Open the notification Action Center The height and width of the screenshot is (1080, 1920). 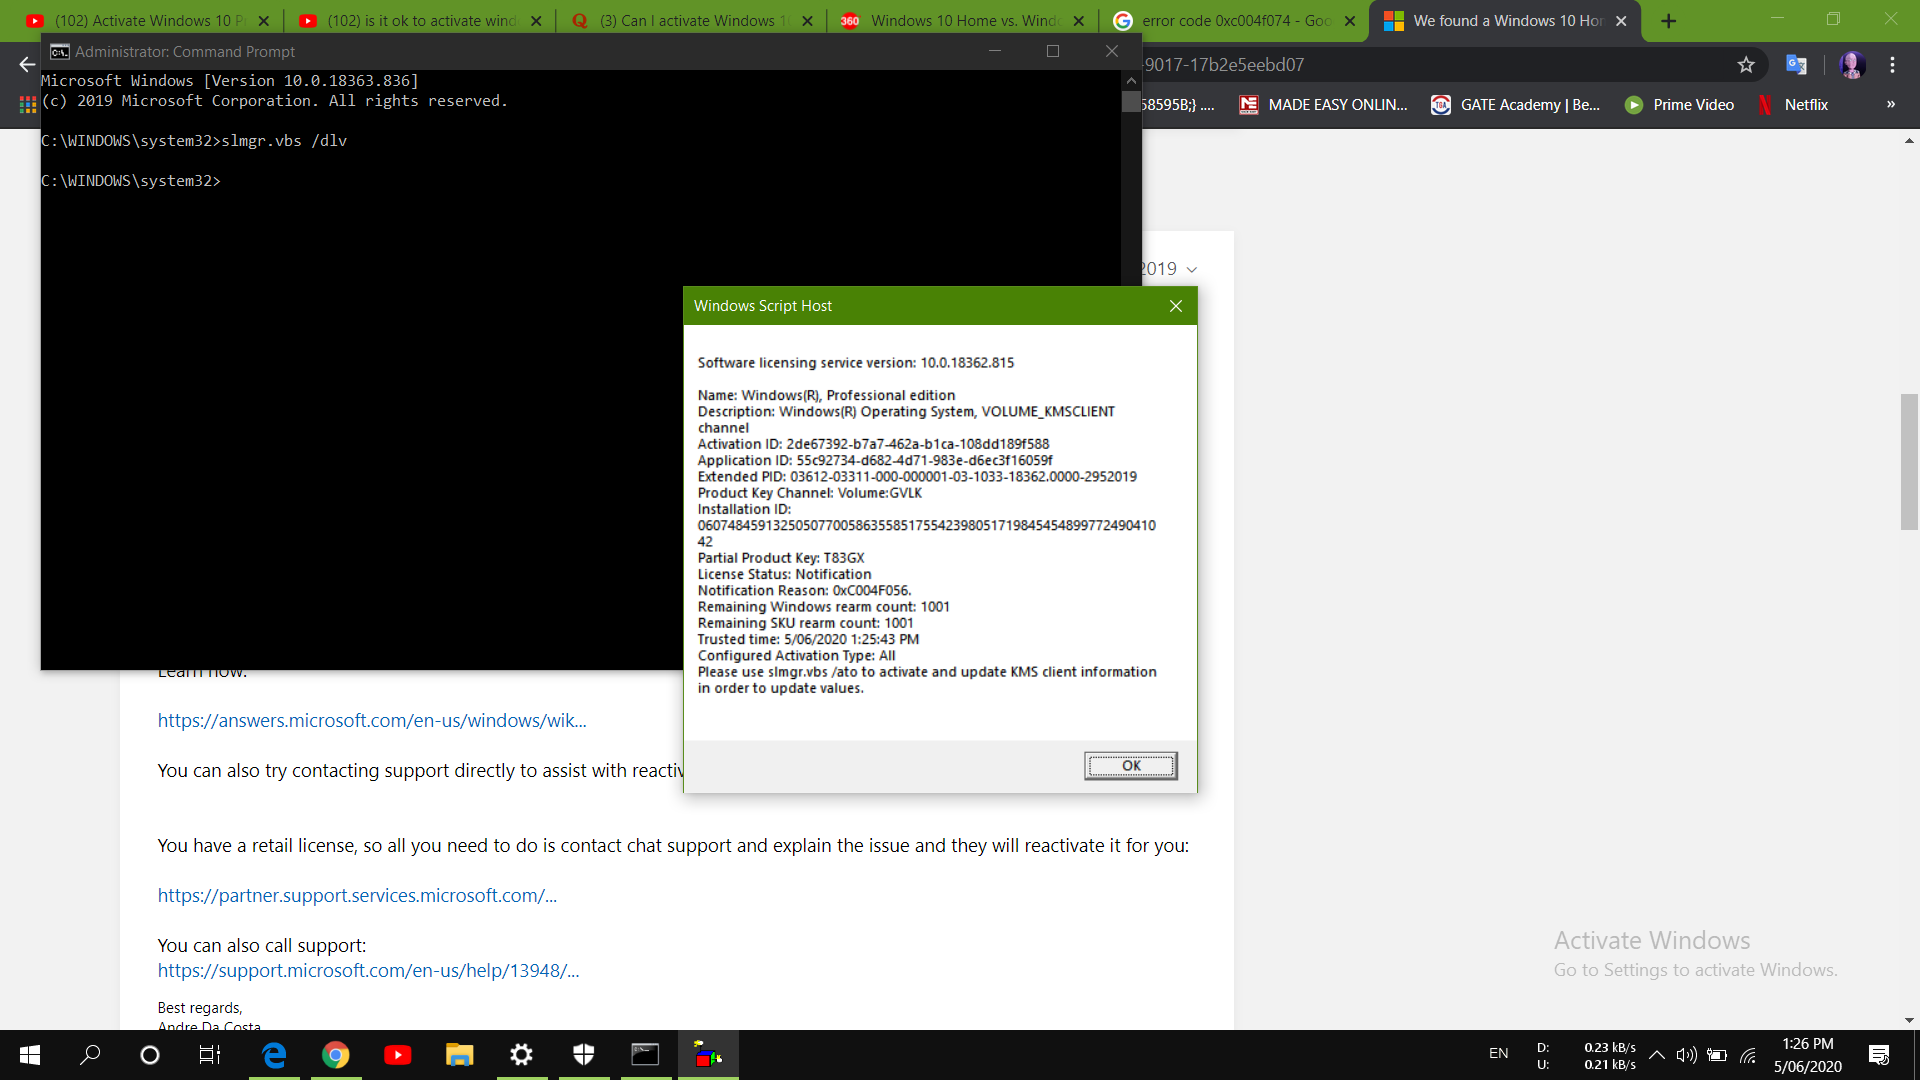coord(1879,1055)
